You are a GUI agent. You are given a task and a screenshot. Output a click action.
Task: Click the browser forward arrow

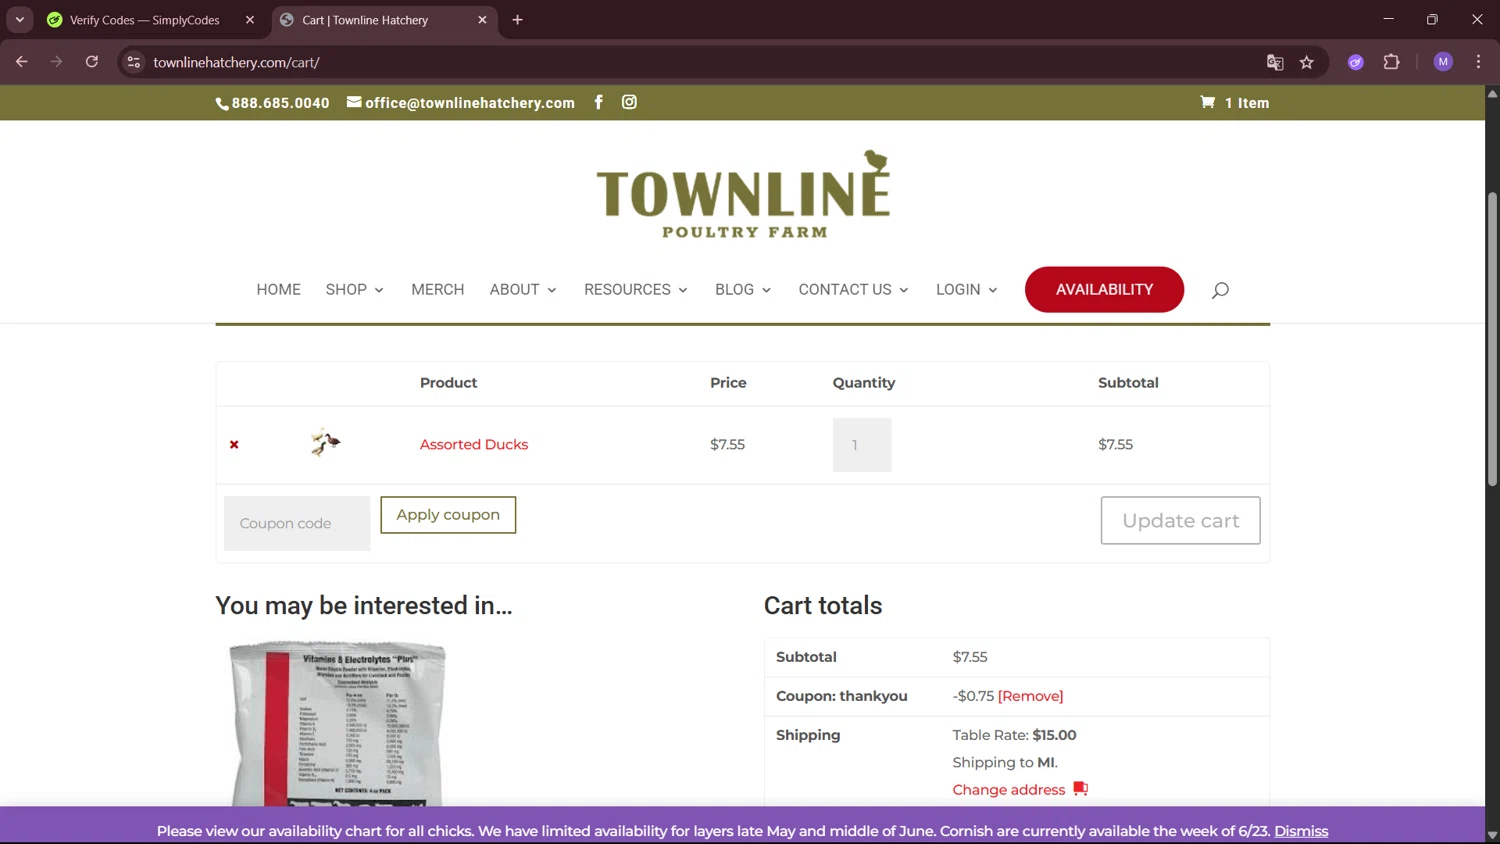(56, 62)
